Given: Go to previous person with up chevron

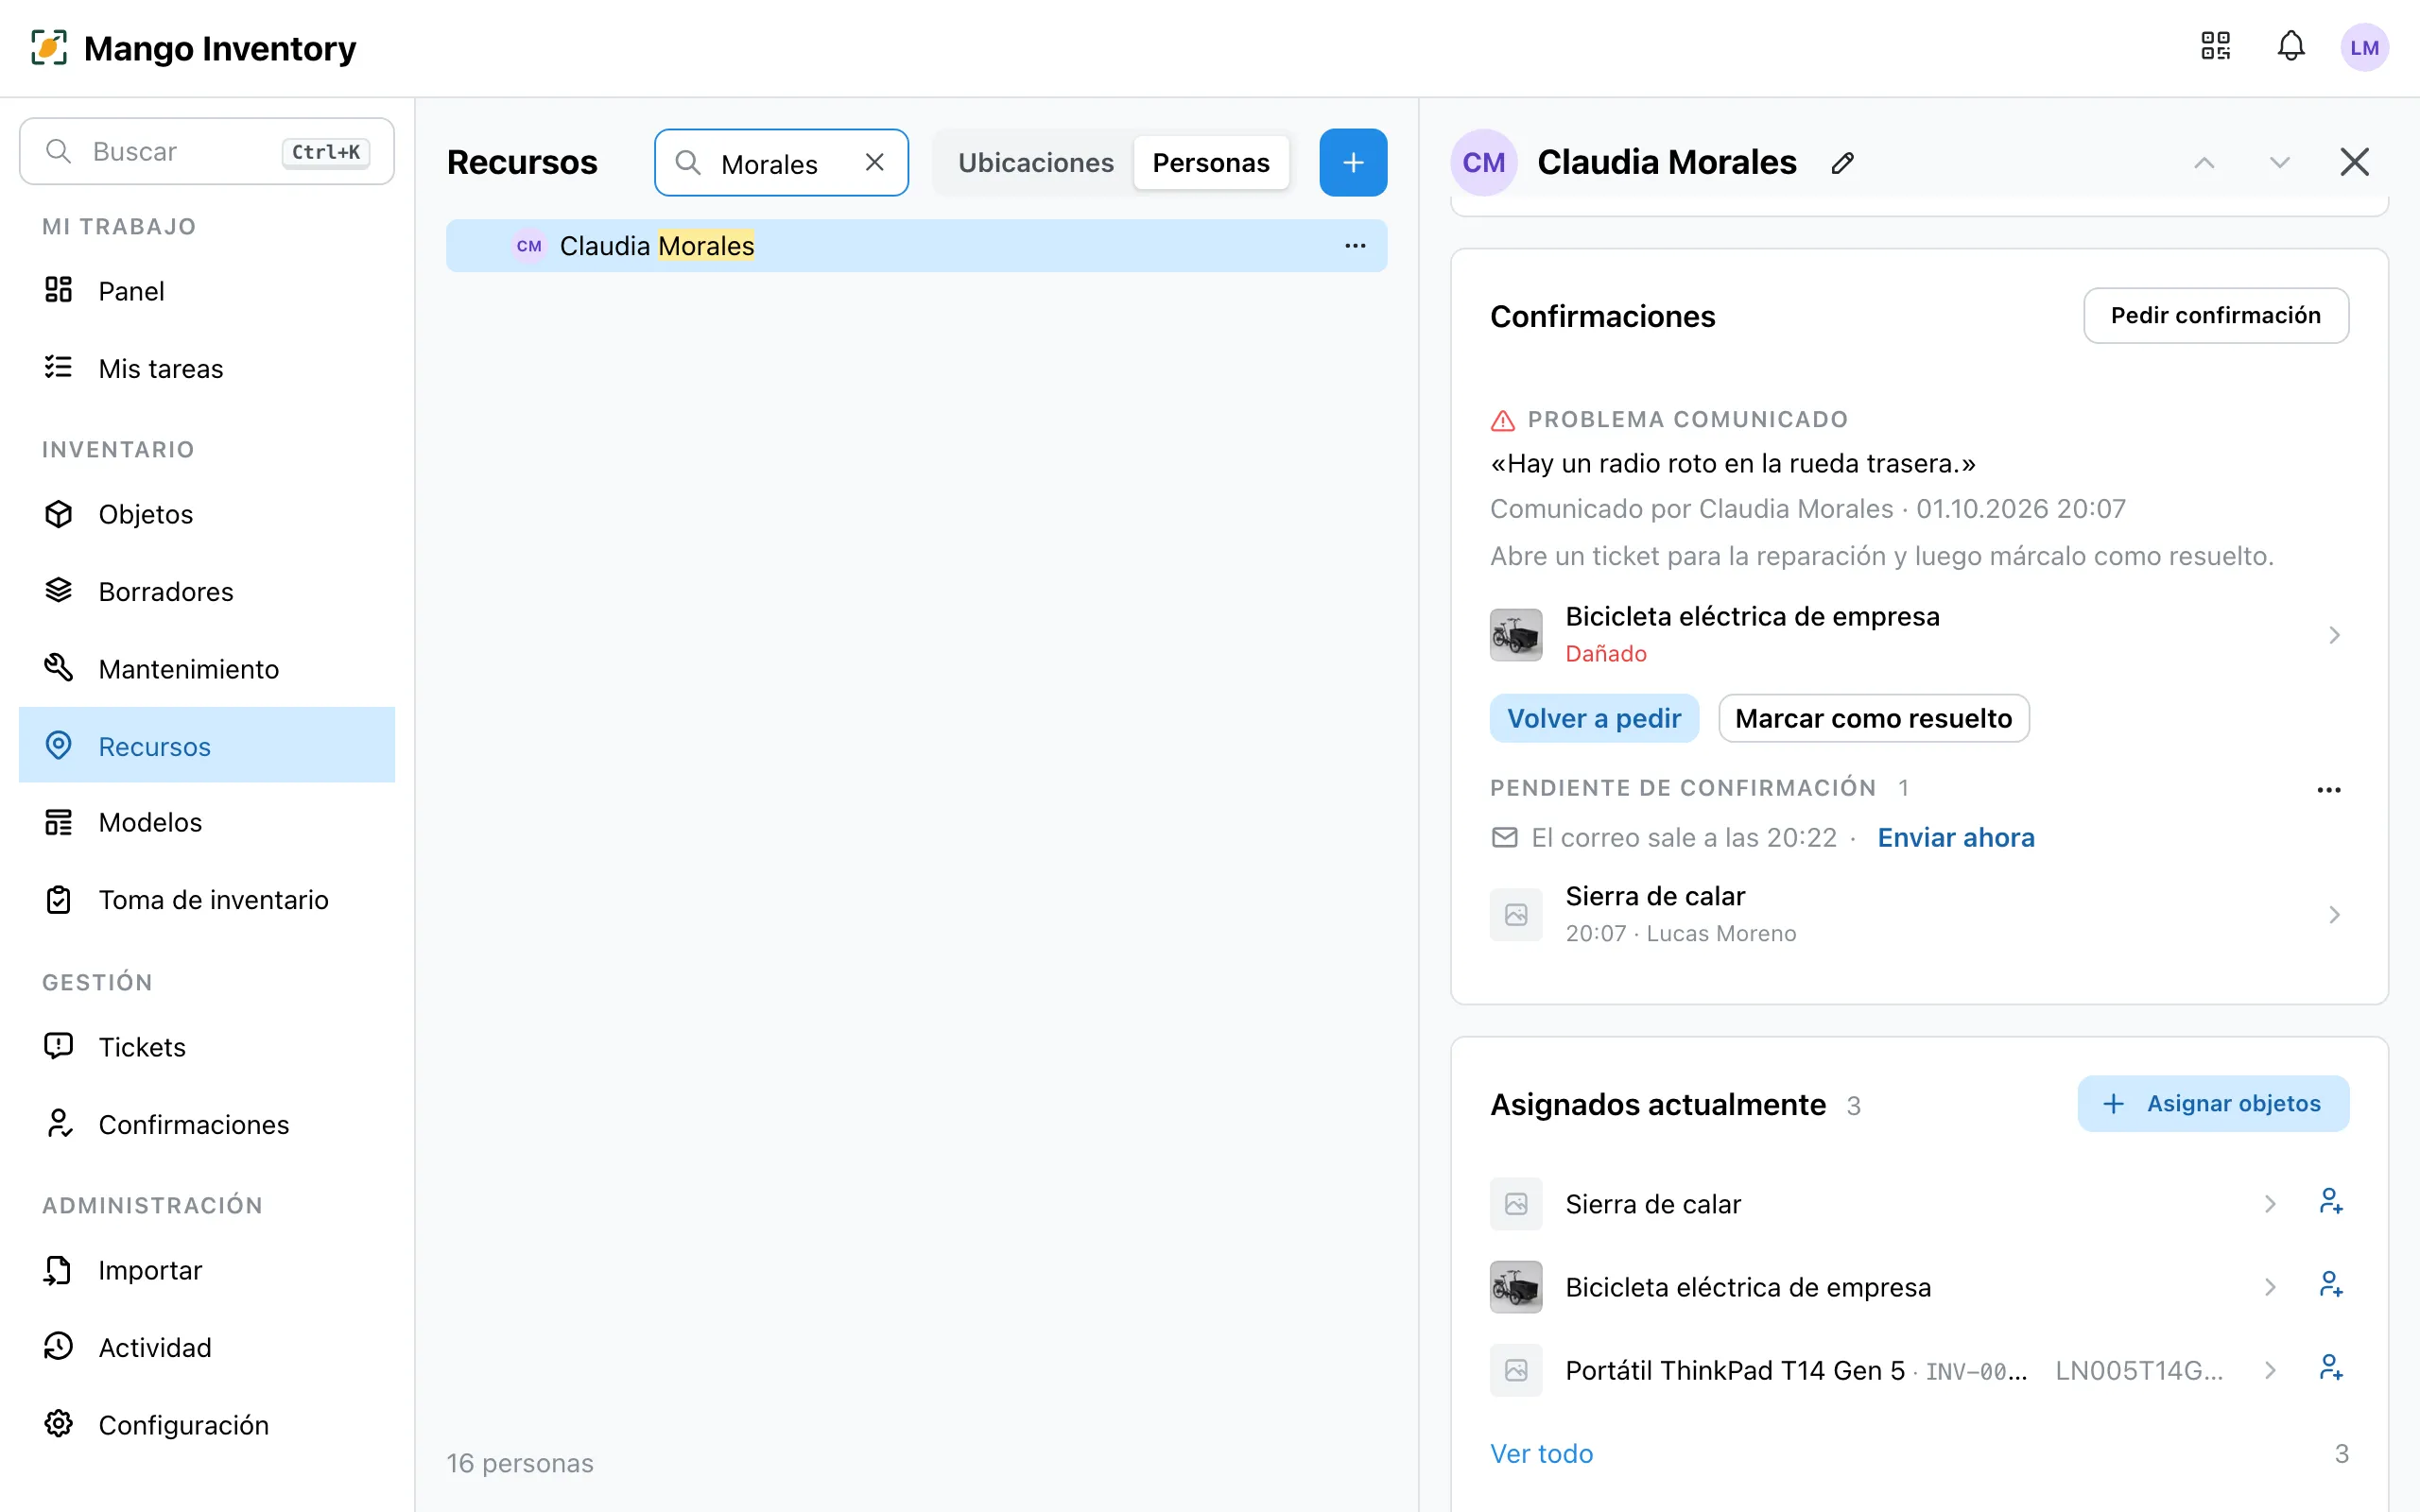Looking at the screenshot, I should [2204, 162].
